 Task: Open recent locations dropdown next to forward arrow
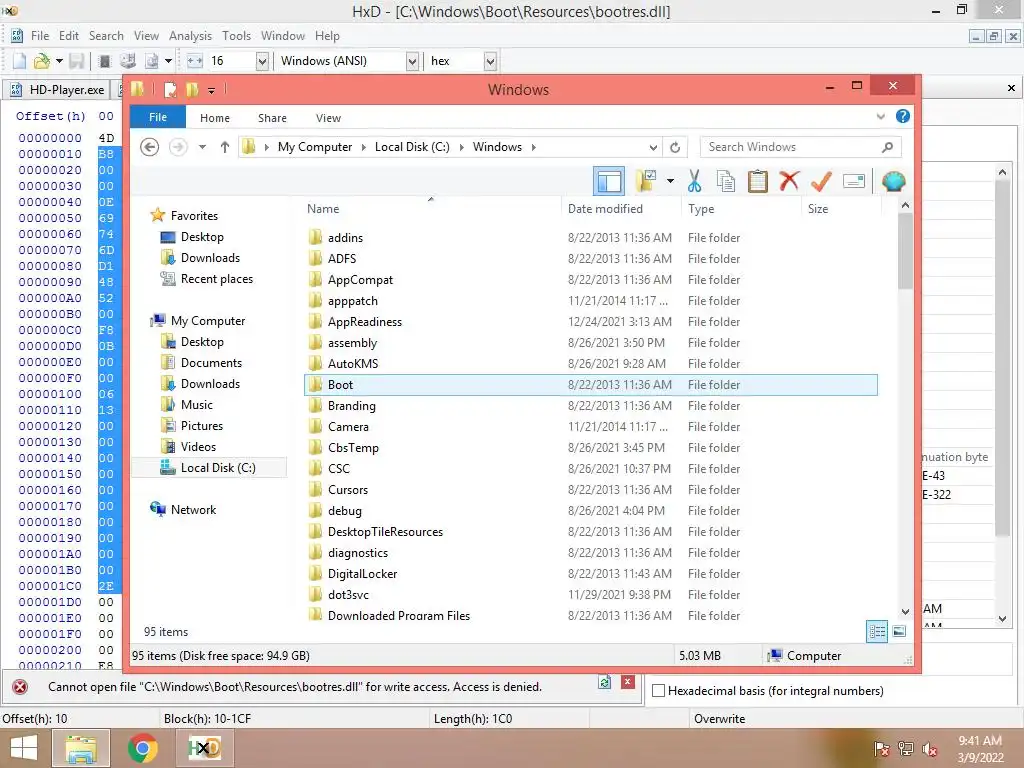[202, 147]
